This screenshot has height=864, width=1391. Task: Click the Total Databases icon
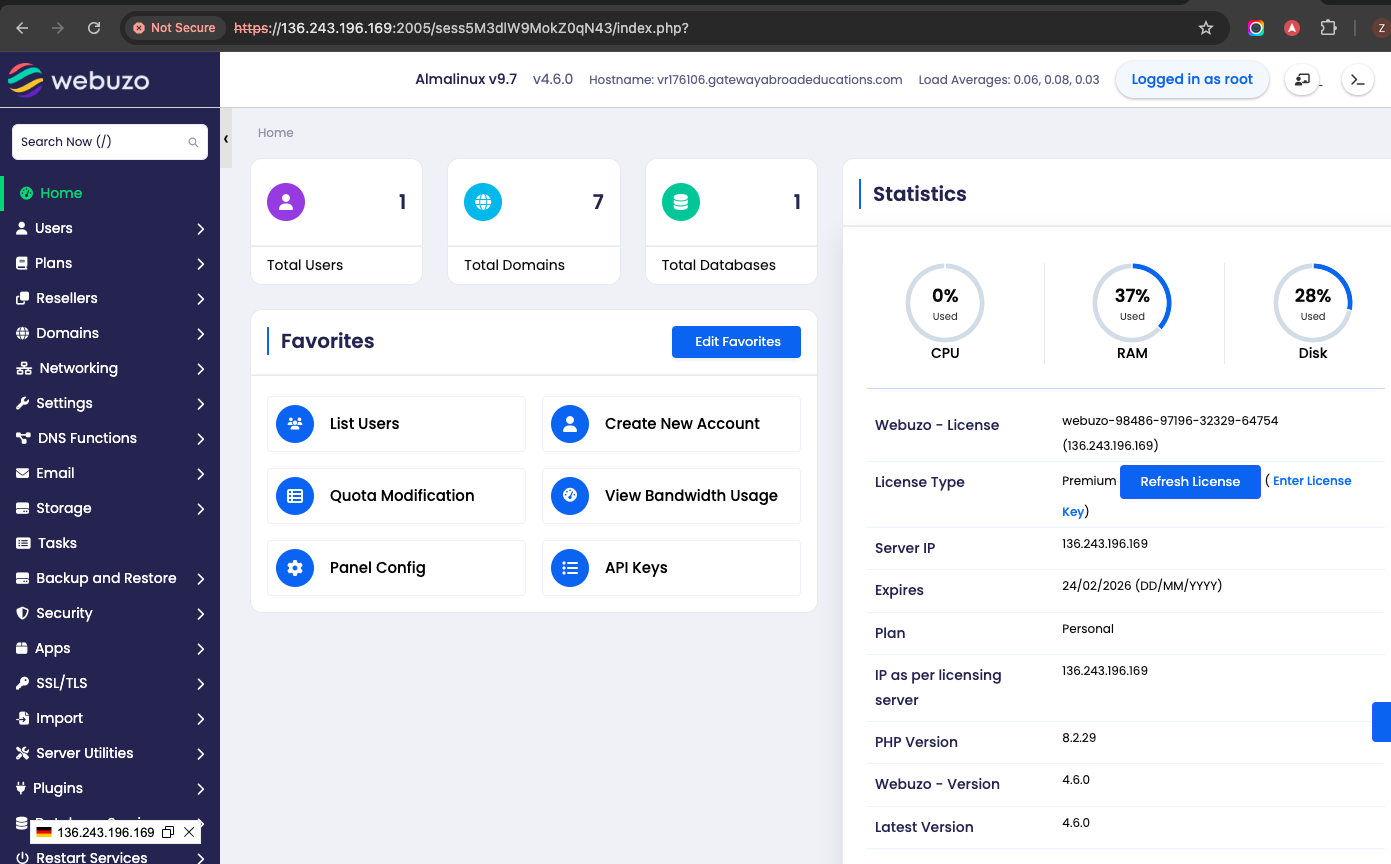point(681,202)
